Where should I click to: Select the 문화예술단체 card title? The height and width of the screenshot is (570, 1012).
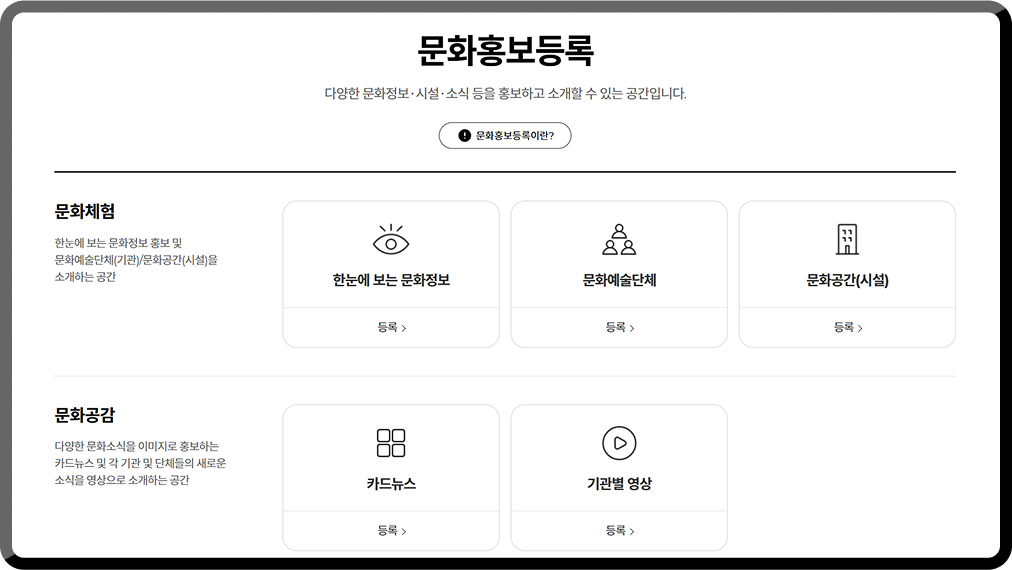619,280
